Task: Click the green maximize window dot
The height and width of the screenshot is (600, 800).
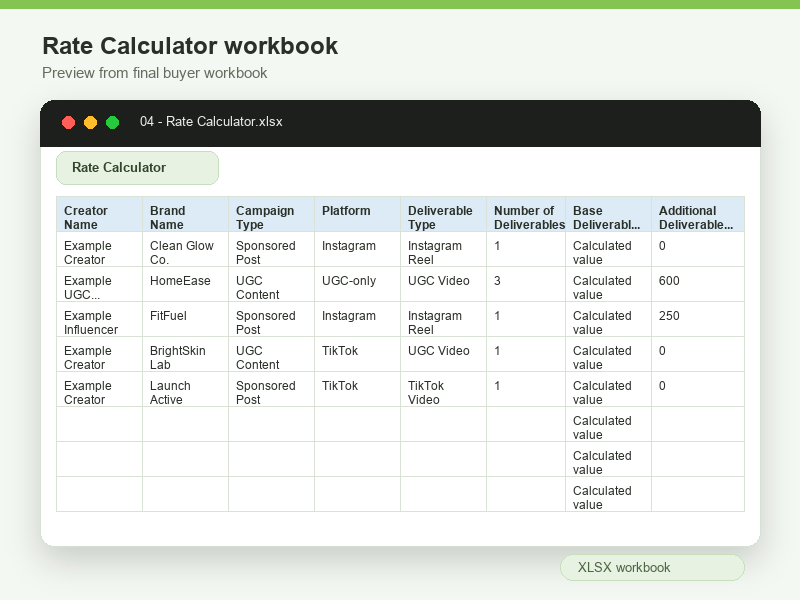Action: tap(112, 122)
